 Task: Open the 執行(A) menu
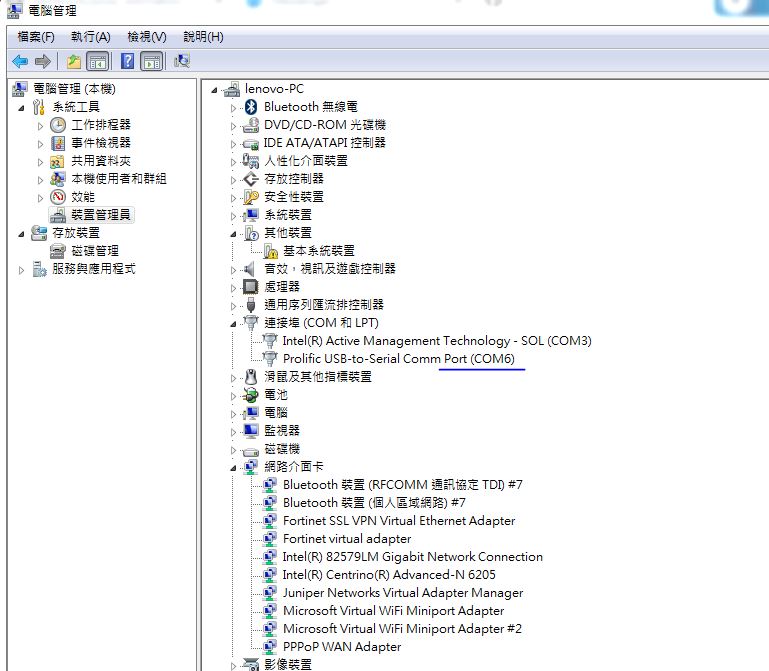point(91,37)
